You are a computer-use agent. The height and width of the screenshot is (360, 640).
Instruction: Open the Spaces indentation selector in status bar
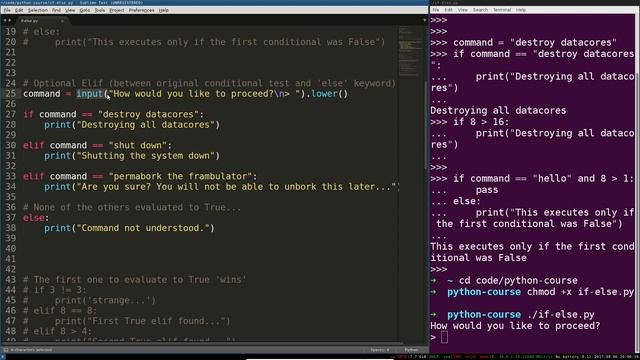click(x=380, y=350)
